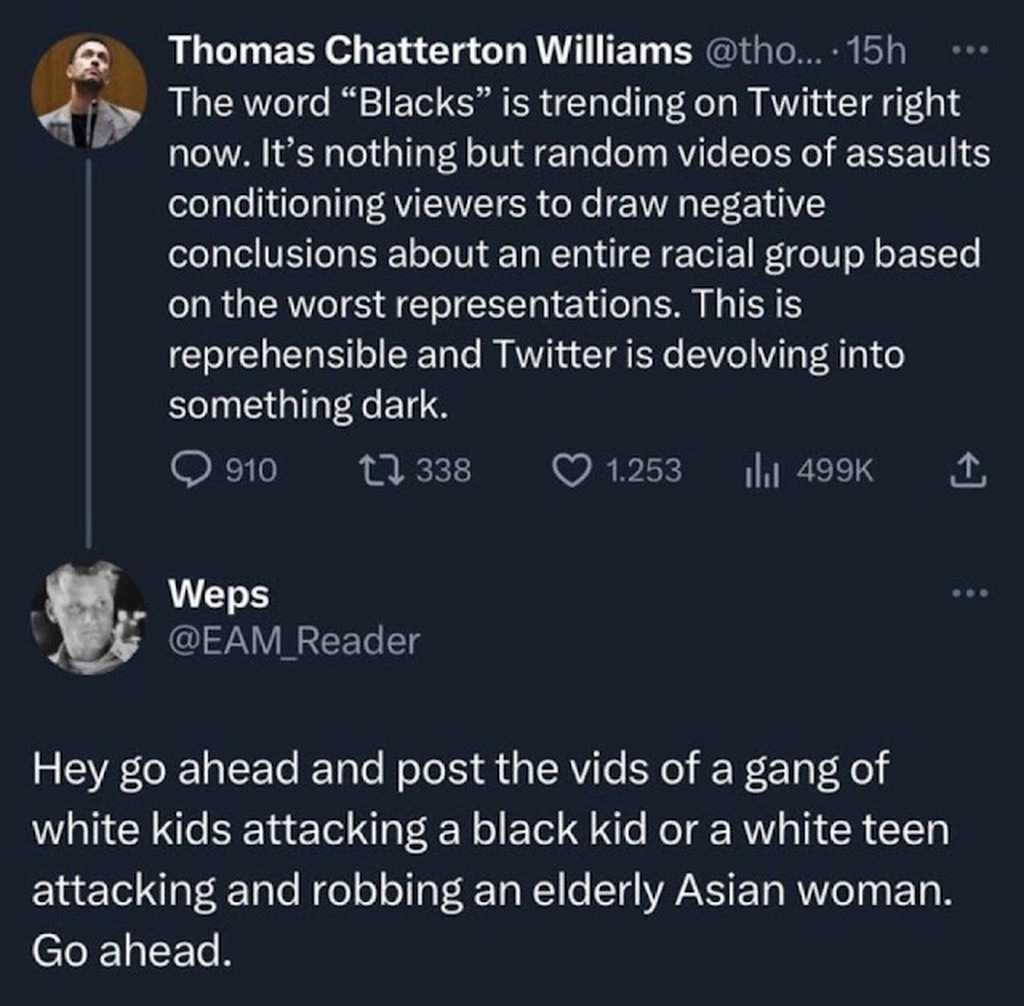
Task: Click the Weps display name
Action: (218, 594)
